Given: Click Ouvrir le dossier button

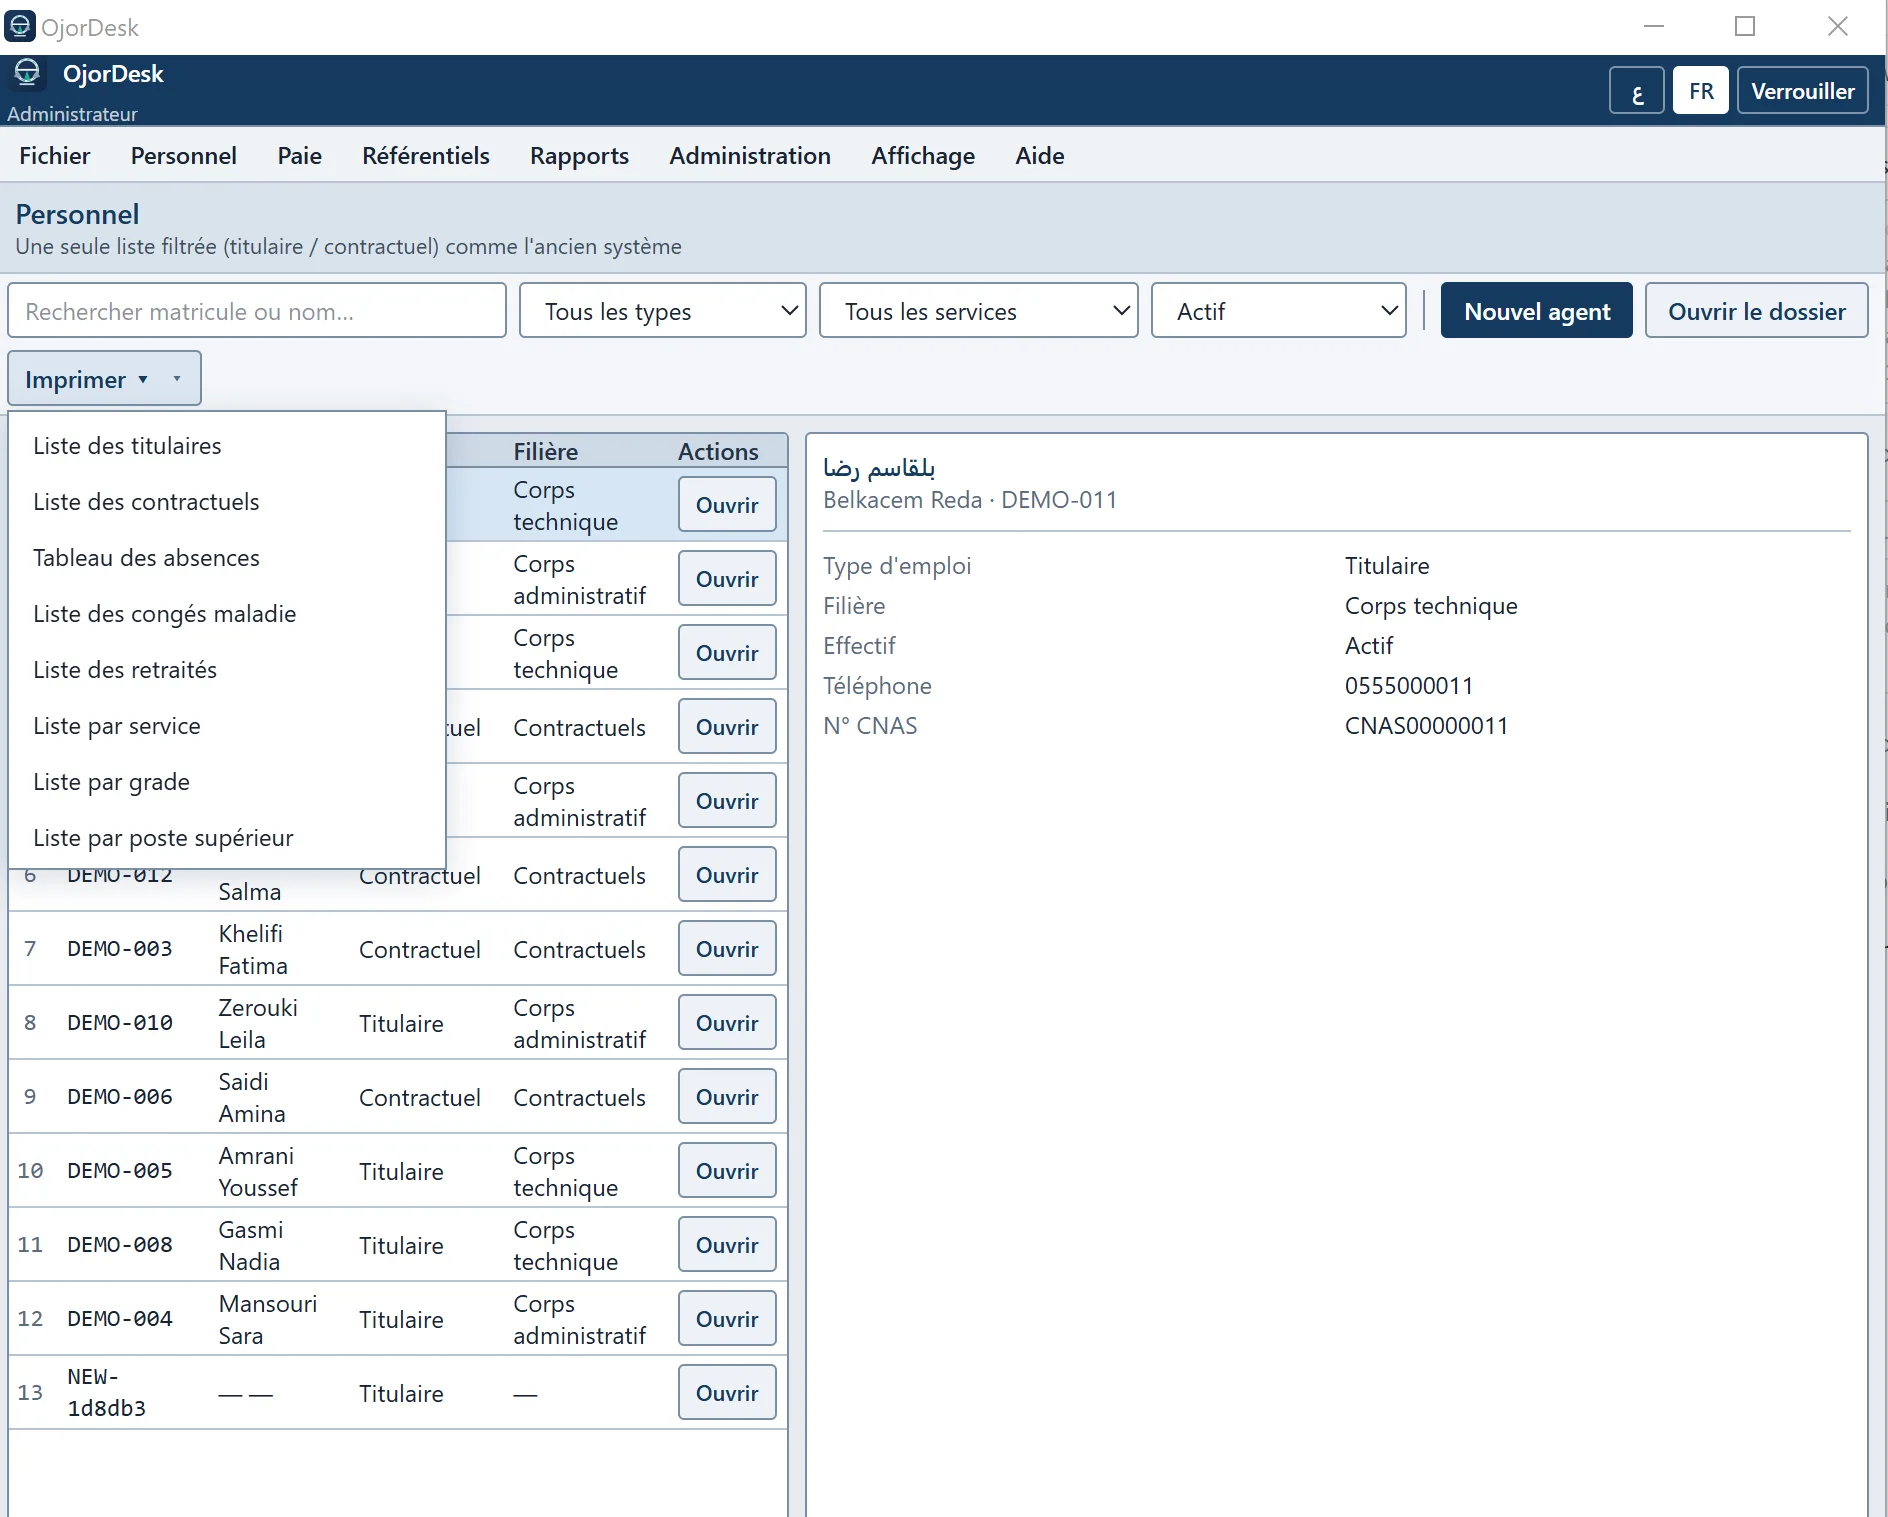Looking at the screenshot, I should pyautogui.click(x=1757, y=311).
